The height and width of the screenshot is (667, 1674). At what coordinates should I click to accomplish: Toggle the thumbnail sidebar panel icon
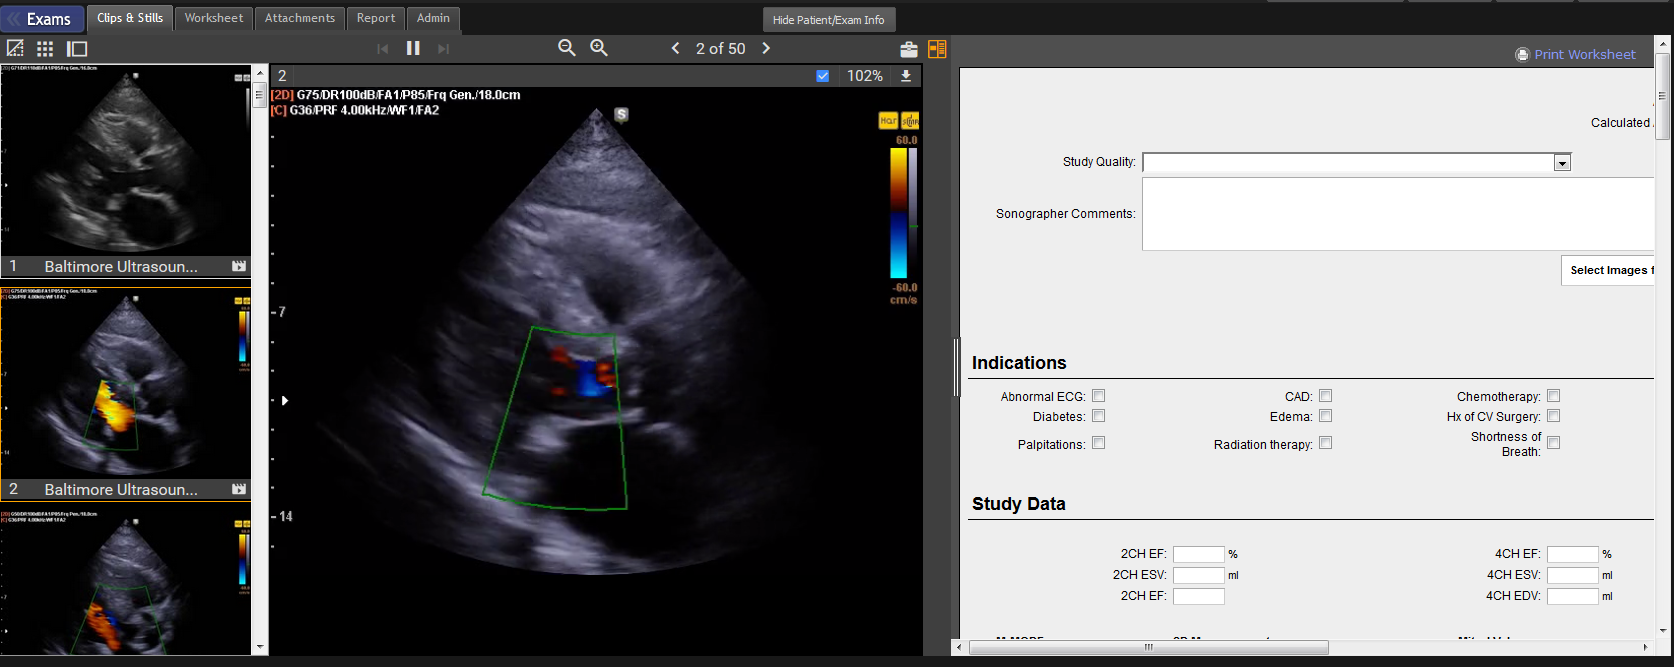click(77, 48)
